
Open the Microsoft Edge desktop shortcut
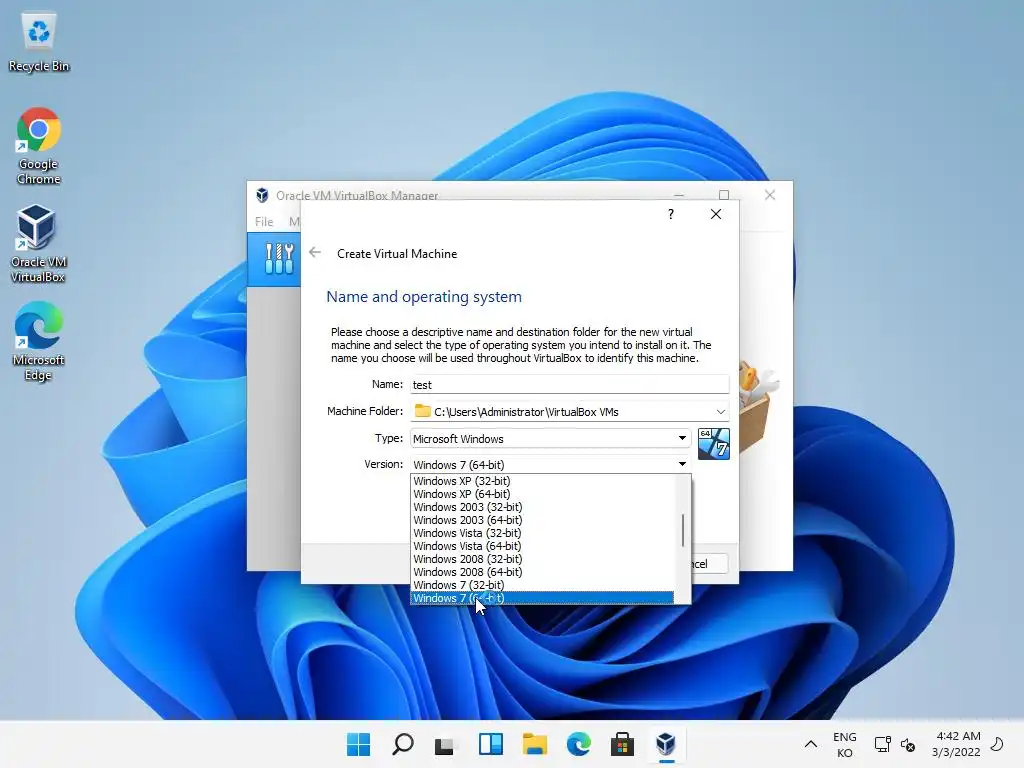point(38,342)
